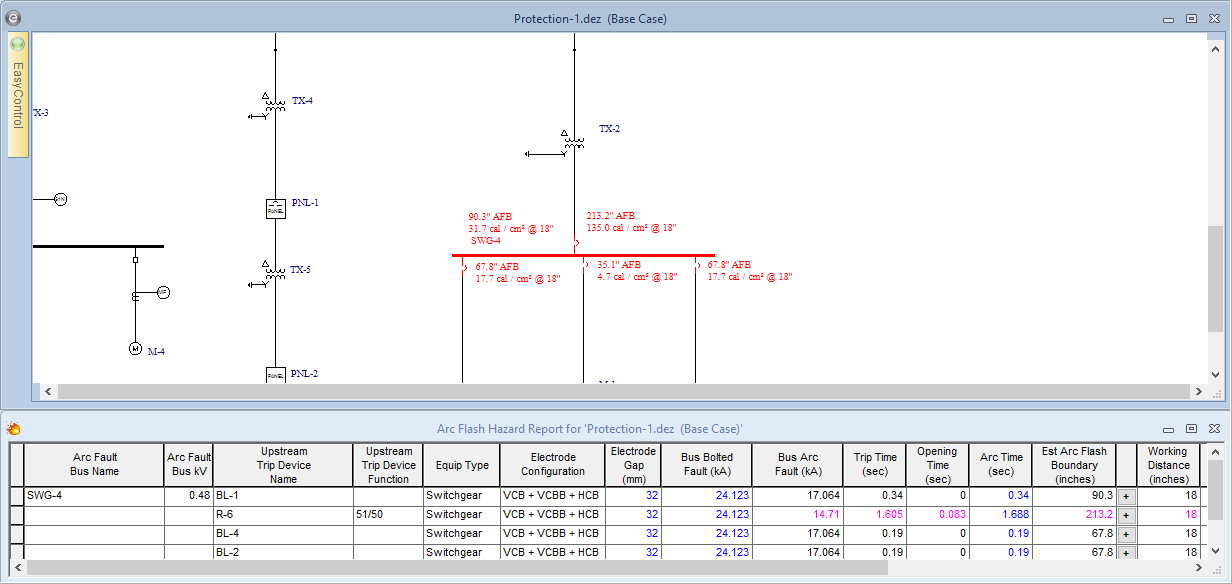Select the R-6 row header box

click(x=16, y=515)
